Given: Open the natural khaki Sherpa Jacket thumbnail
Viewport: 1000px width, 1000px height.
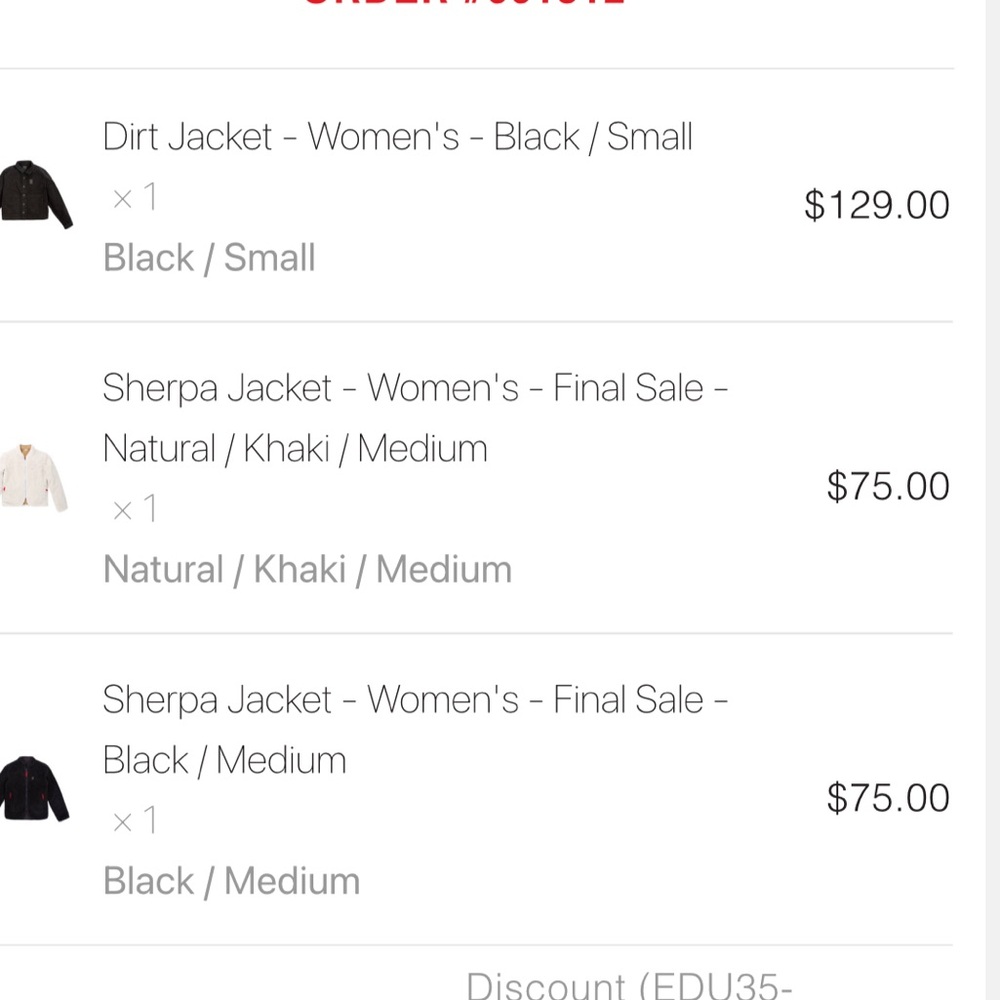Looking at the screenshot, I should [x=34, y=478].
